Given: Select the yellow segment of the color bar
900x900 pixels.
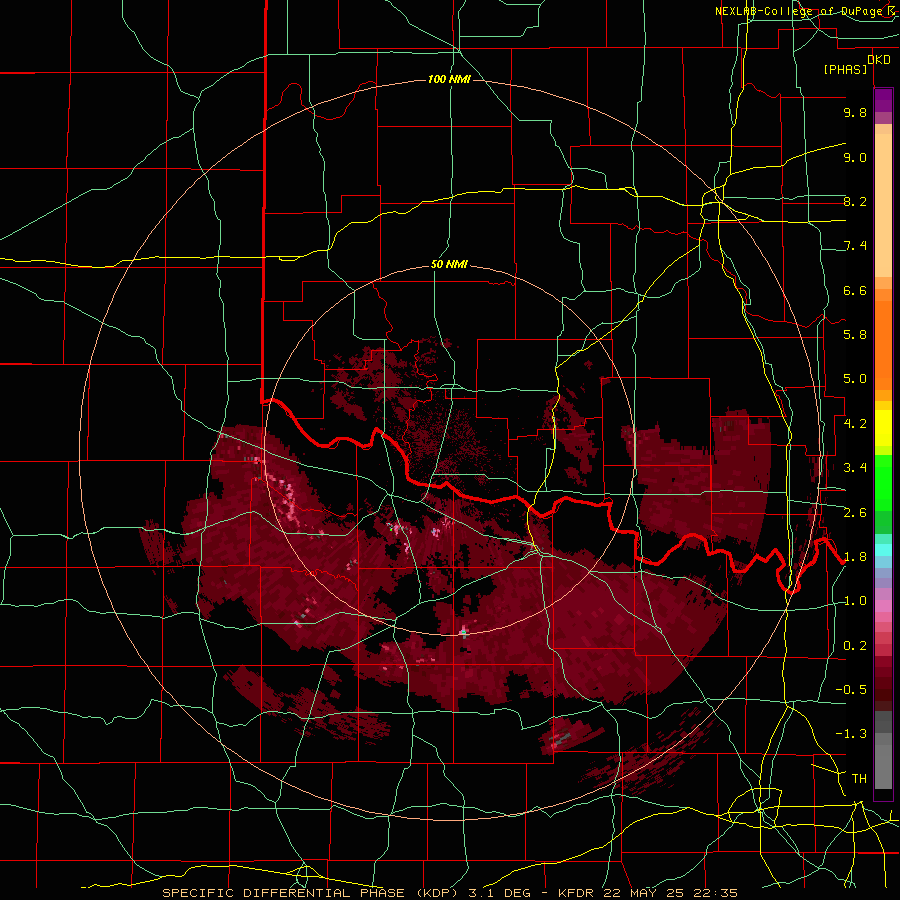Looking at the screenshot, I should pos(883,428).
